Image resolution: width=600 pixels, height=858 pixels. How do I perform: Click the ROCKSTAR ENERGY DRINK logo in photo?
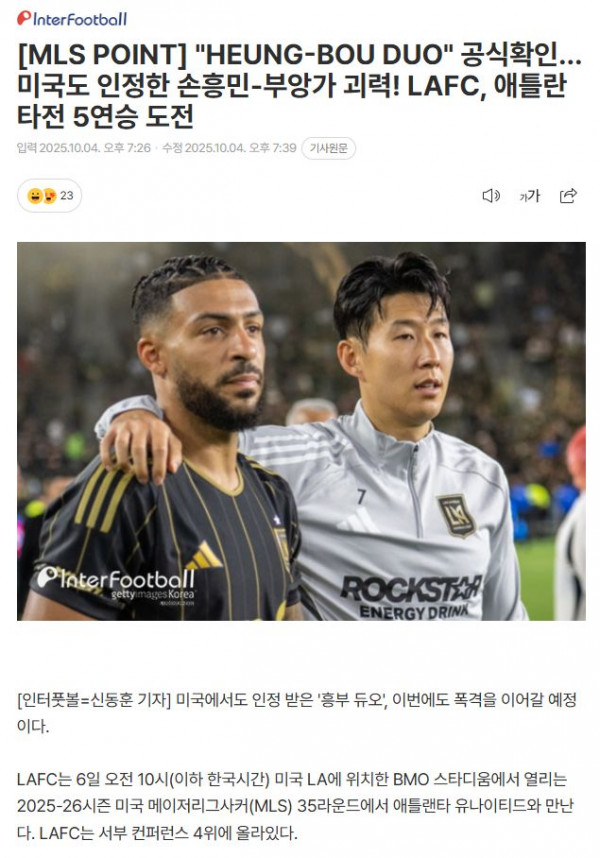coord(411,596)
